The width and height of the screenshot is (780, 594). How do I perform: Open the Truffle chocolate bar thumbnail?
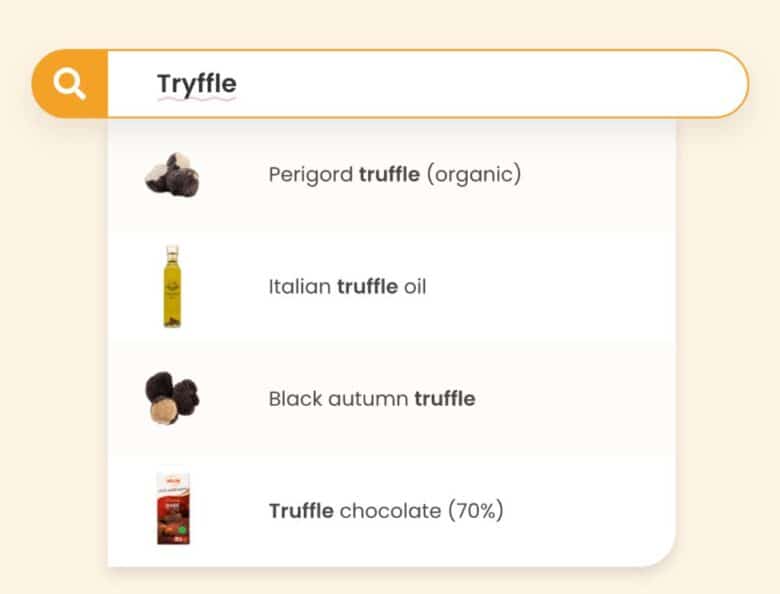coord(172,510)
